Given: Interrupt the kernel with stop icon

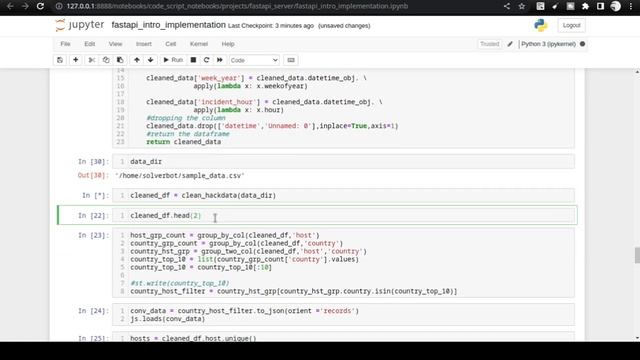Looking at the screenshot, I should (x=193, y=60).
